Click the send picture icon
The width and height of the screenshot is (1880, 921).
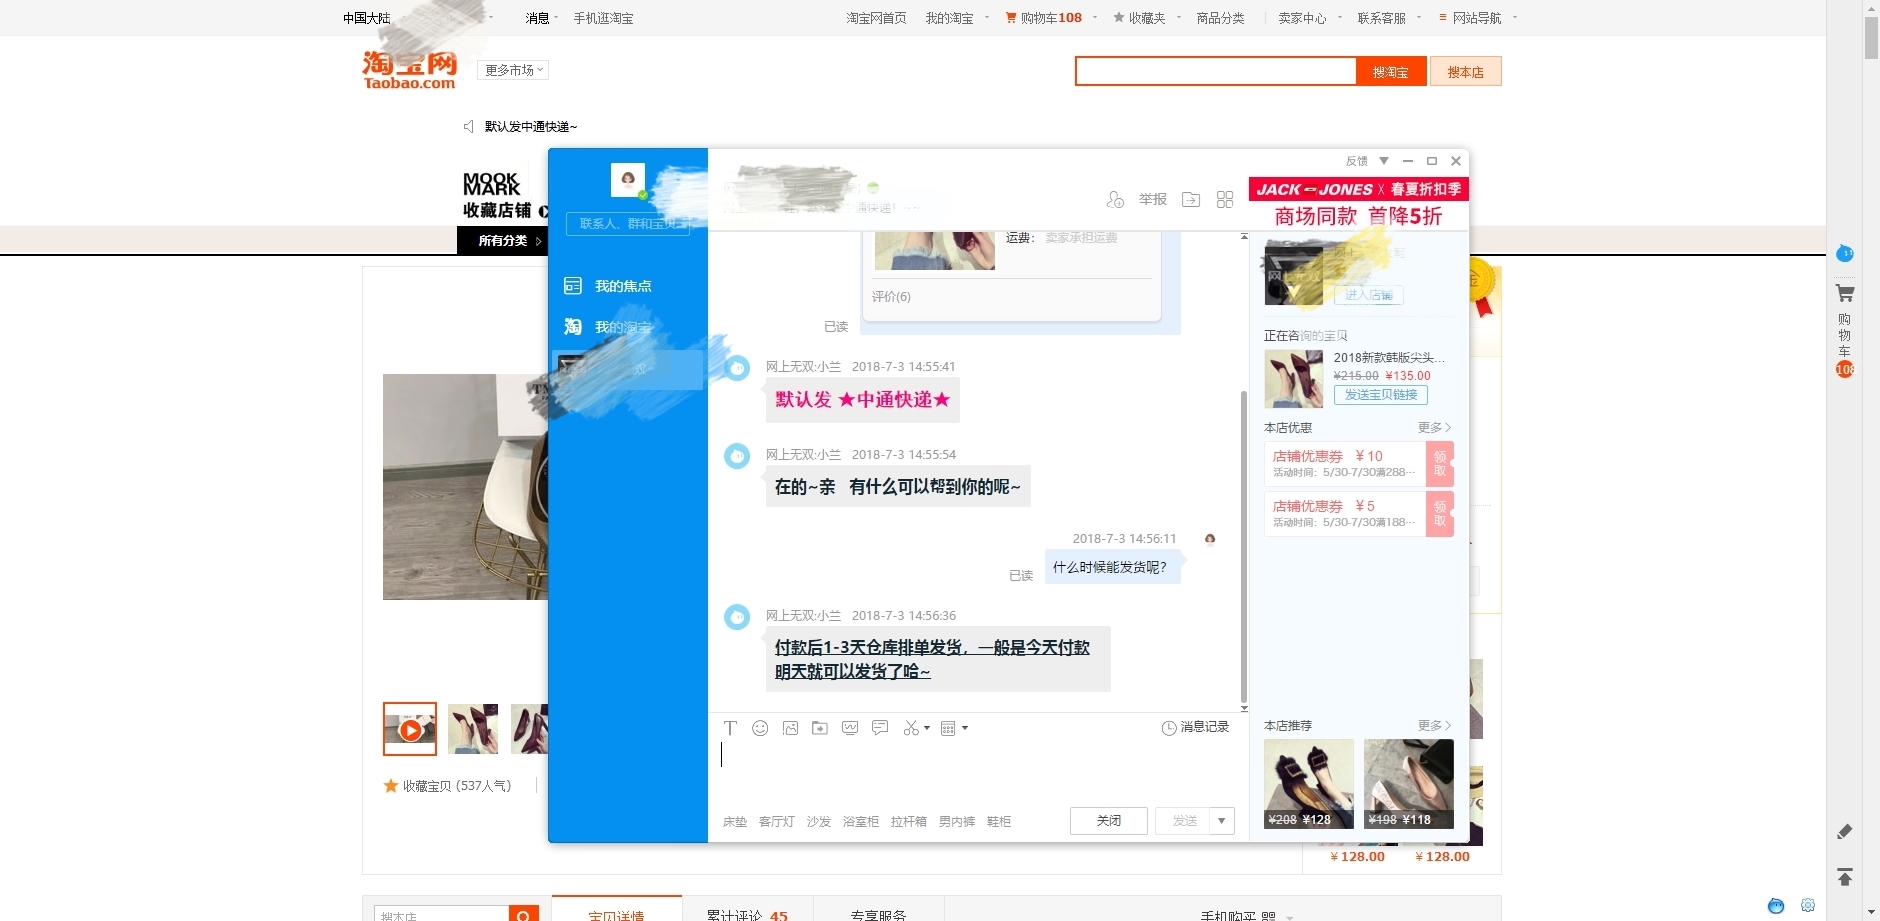[x=790, y=728]
